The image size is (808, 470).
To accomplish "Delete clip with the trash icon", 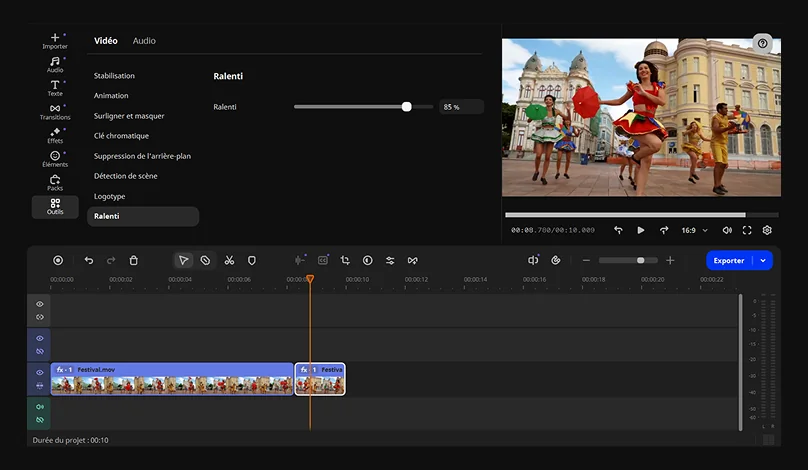I will tap(134, 260).
